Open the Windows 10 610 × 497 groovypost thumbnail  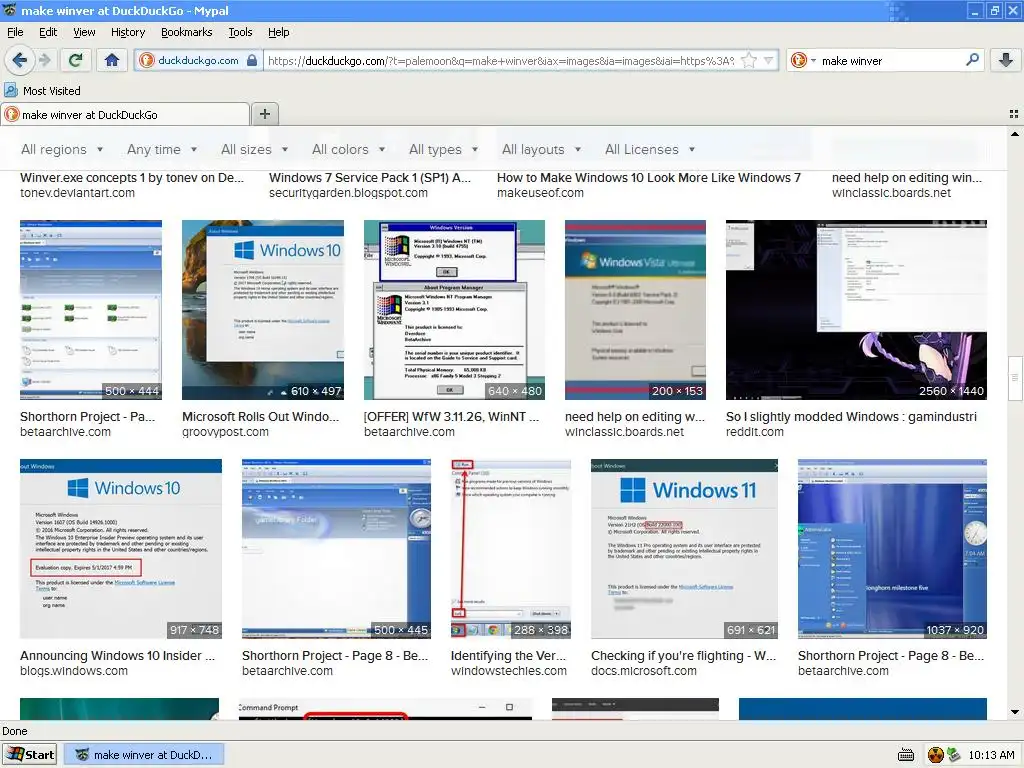coord(263,310)
